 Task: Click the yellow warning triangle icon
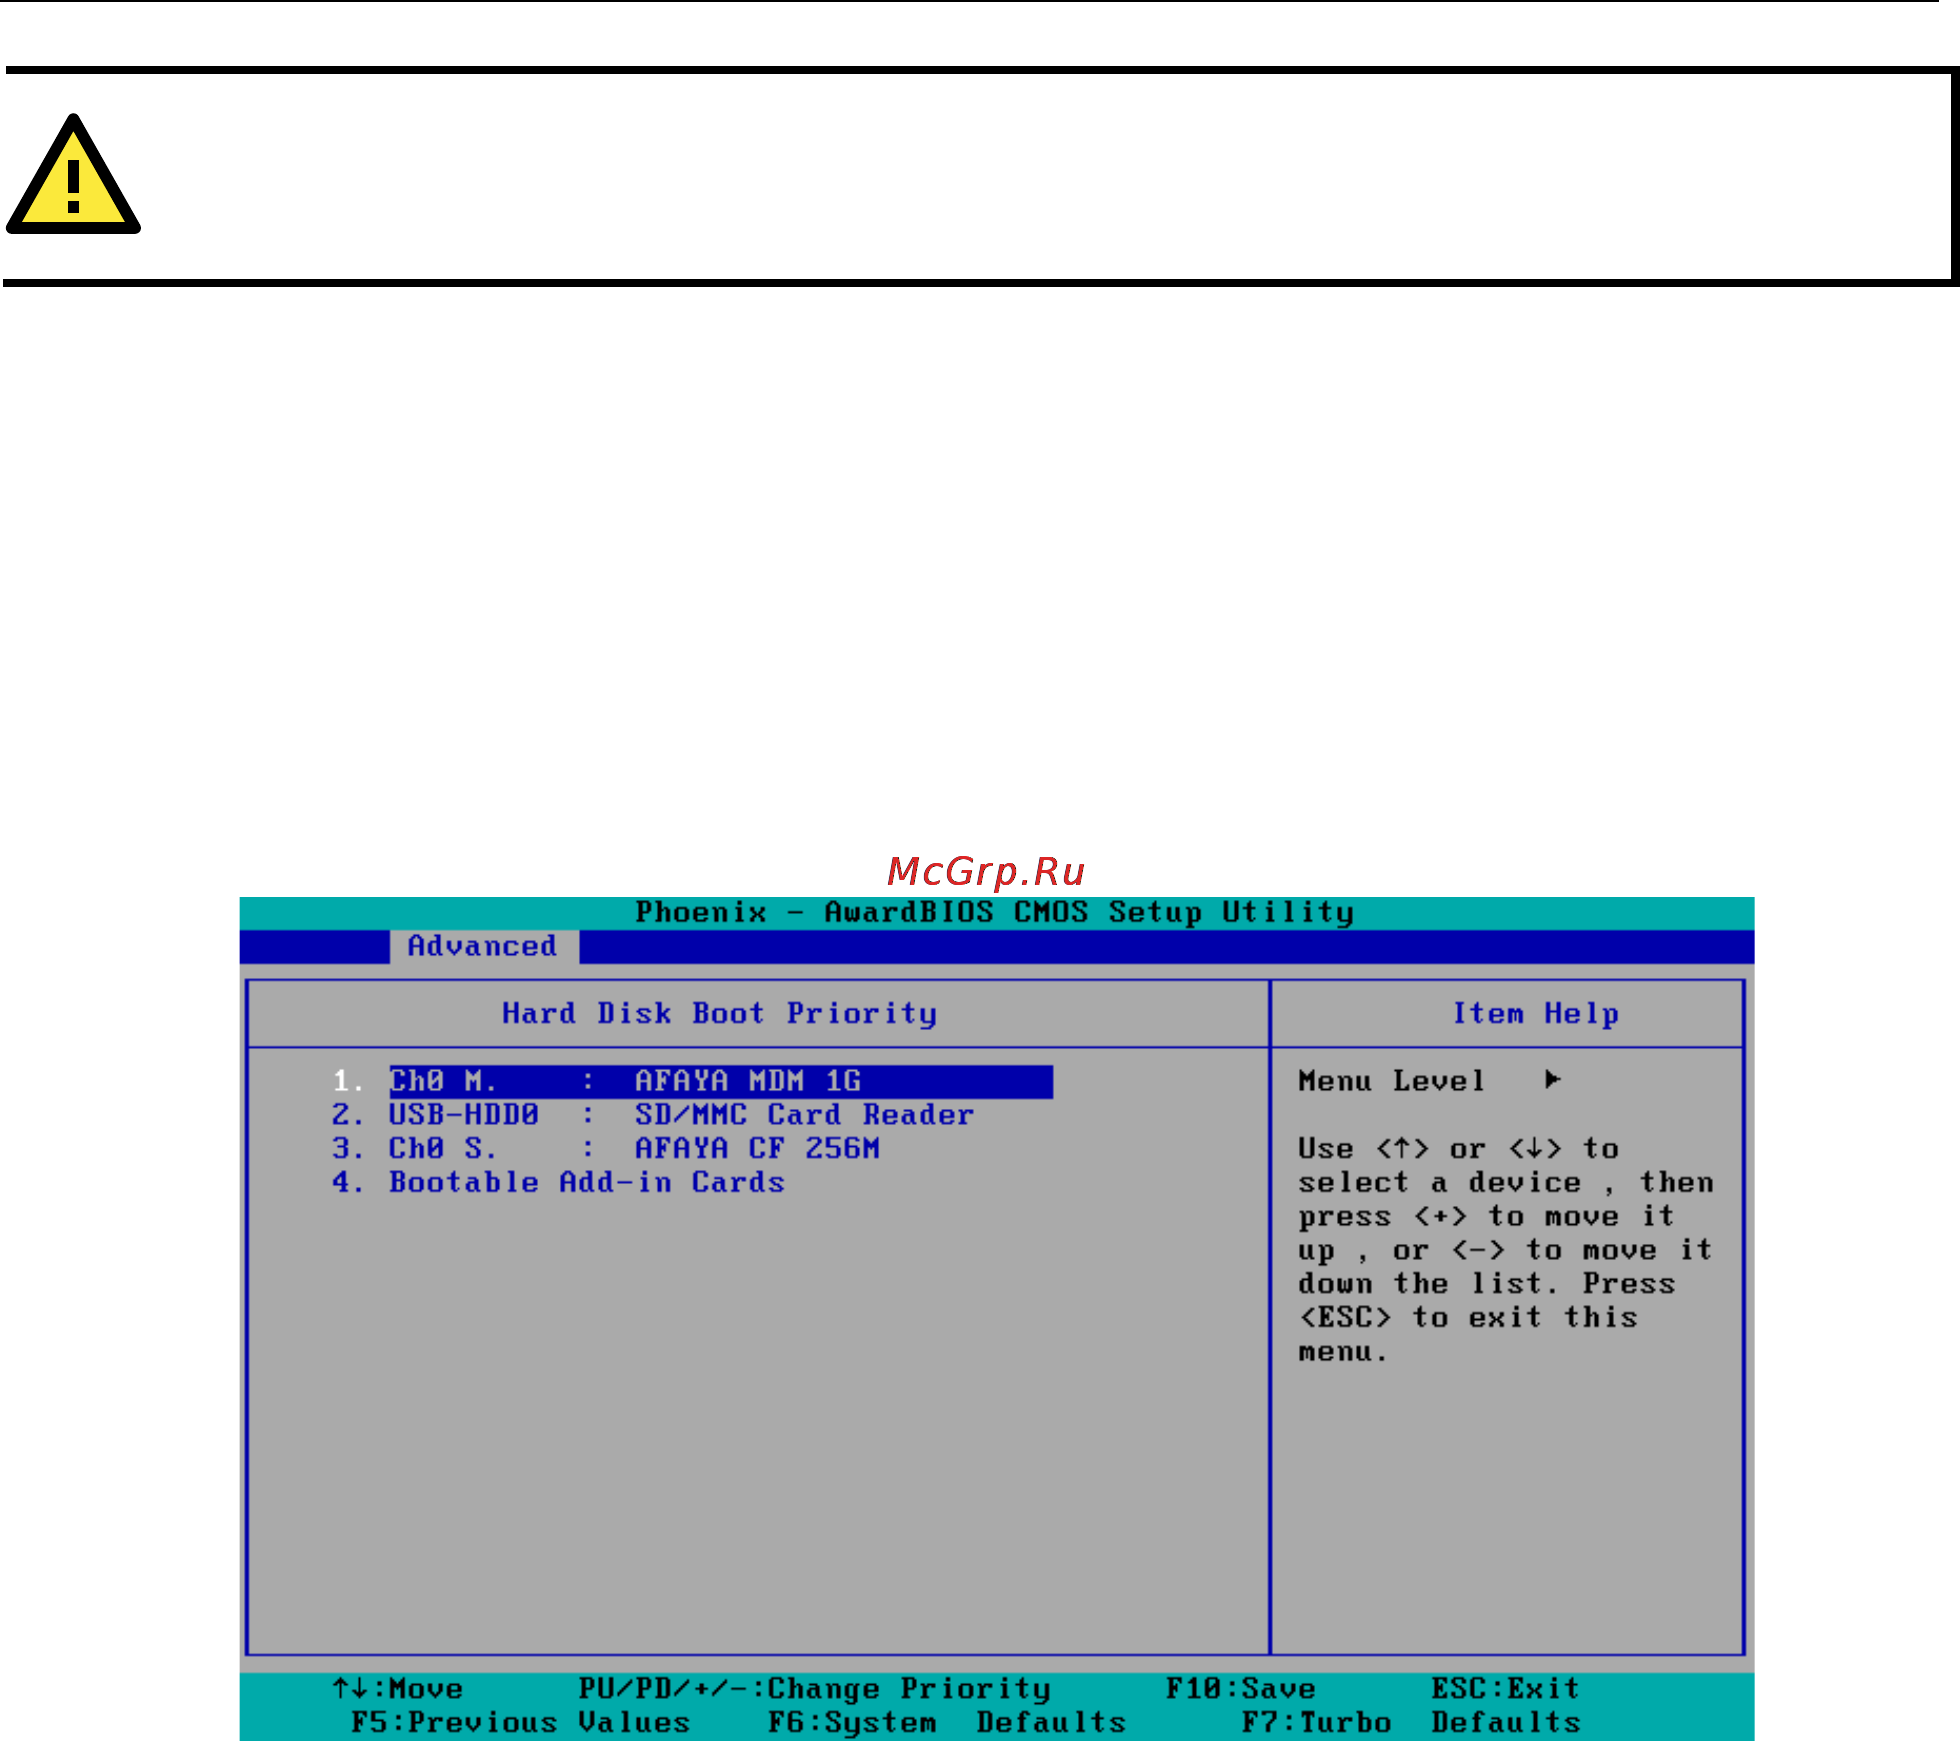[73, 175]
